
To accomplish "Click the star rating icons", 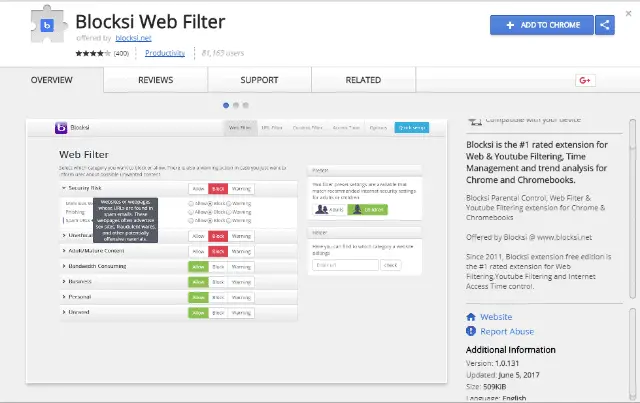I will [93, 53].
